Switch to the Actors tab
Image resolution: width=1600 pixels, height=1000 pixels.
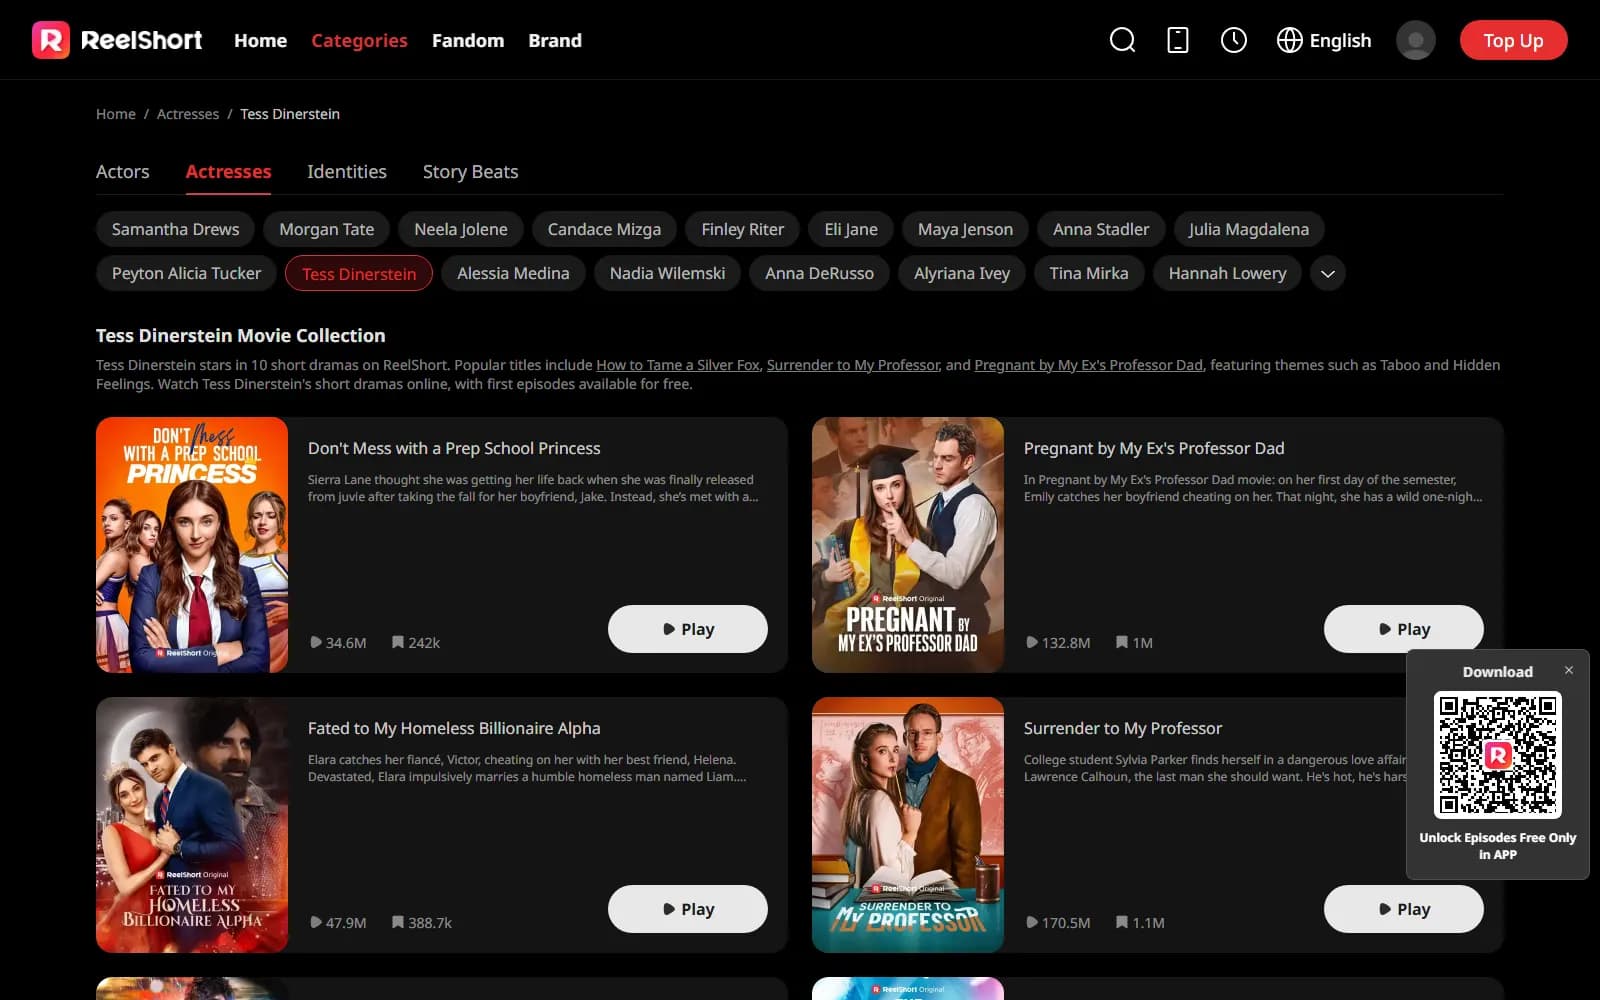[x=122, y=172]
